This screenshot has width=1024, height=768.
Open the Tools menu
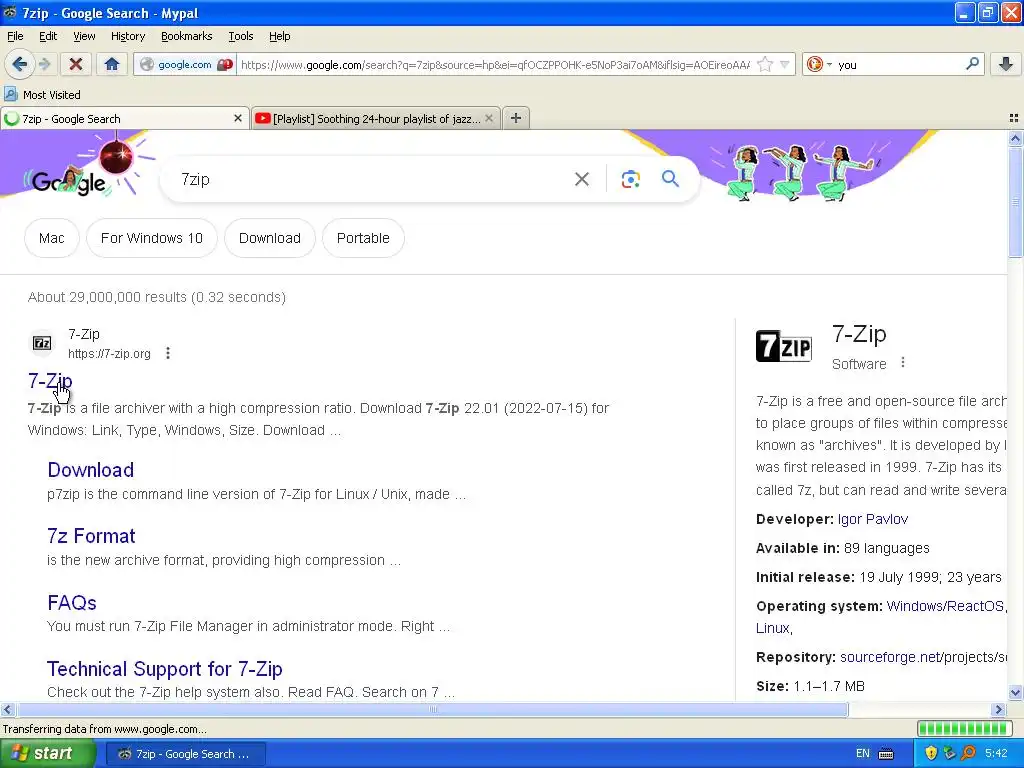(240, 36)
